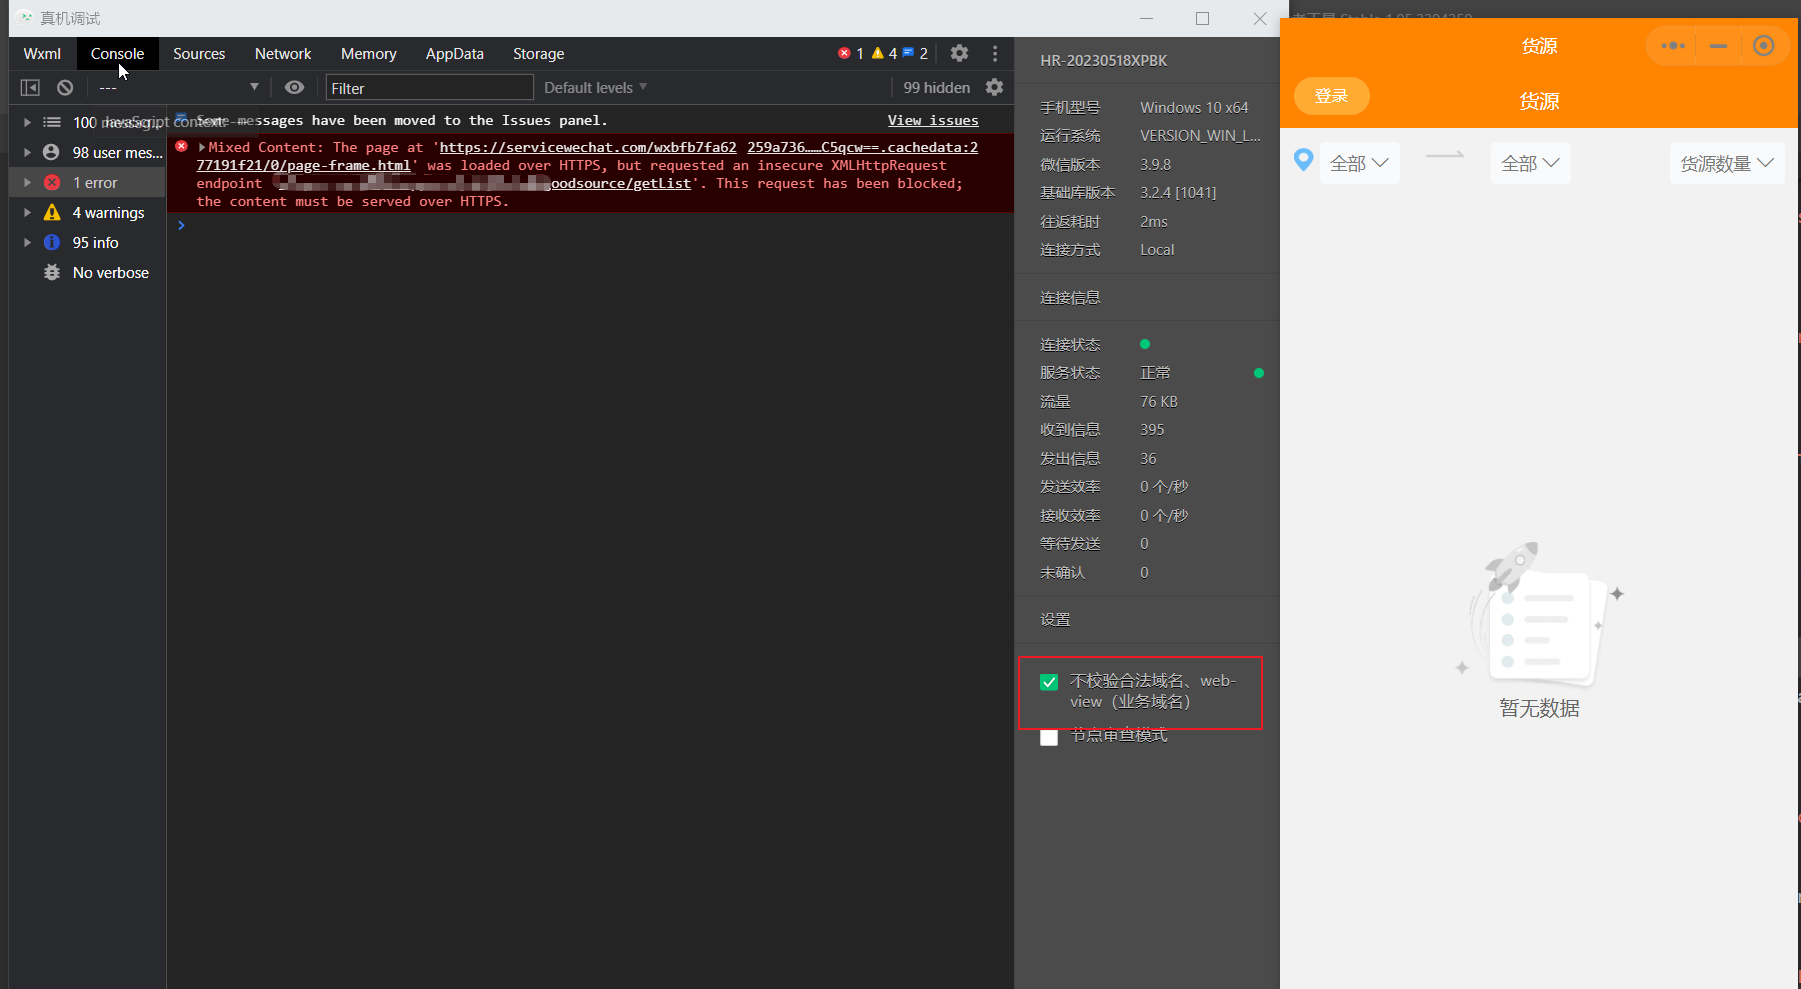
Task: Clear console with the ban icon
Action: point(65,88)
